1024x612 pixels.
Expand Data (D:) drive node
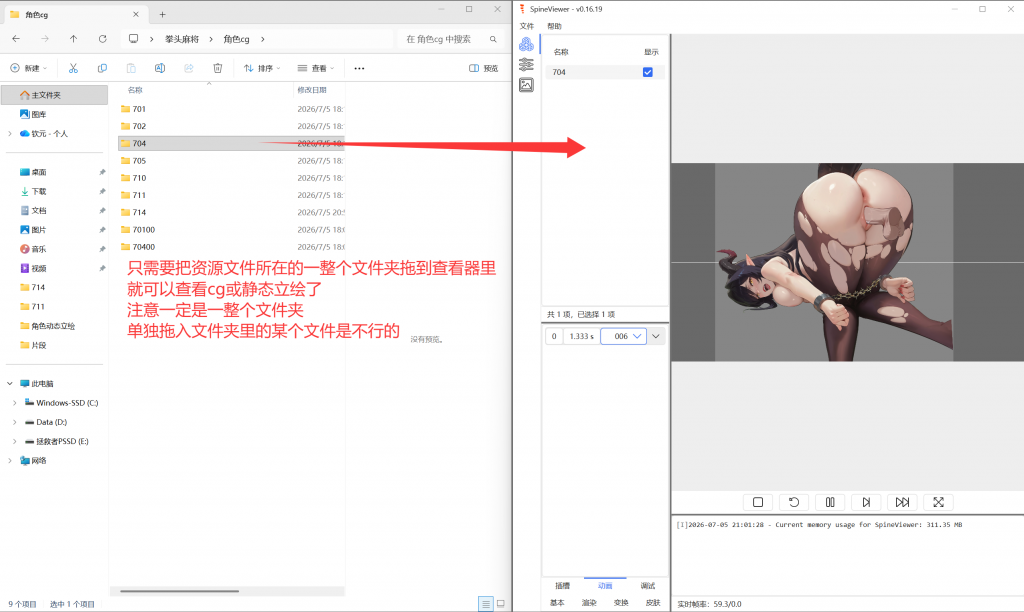[x=15, y=422]
